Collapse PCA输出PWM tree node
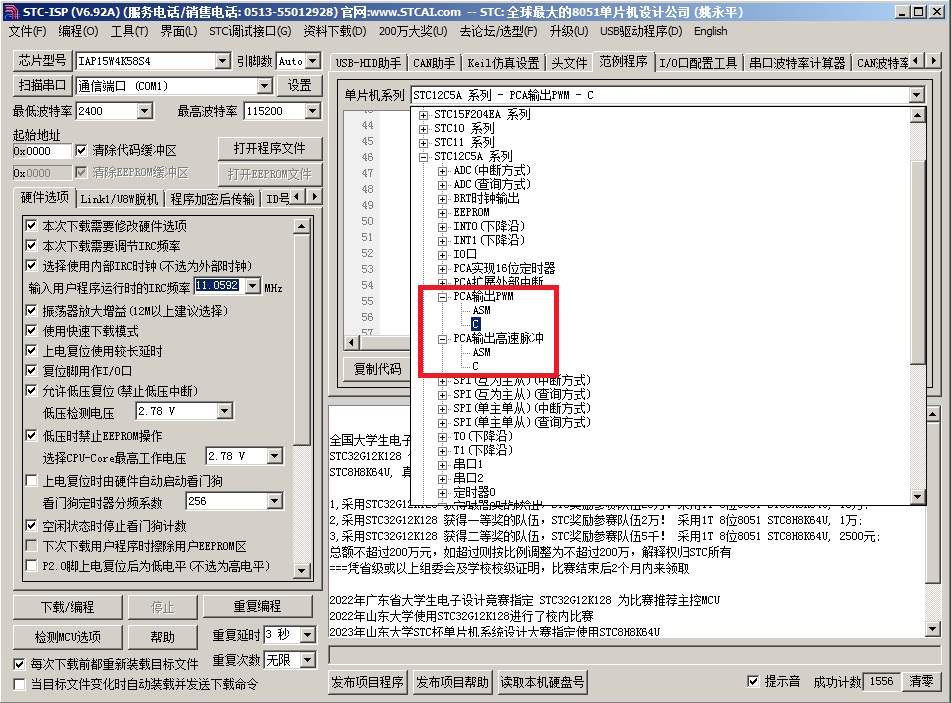The height and width of the screenshot is (703, 951). 443,297
